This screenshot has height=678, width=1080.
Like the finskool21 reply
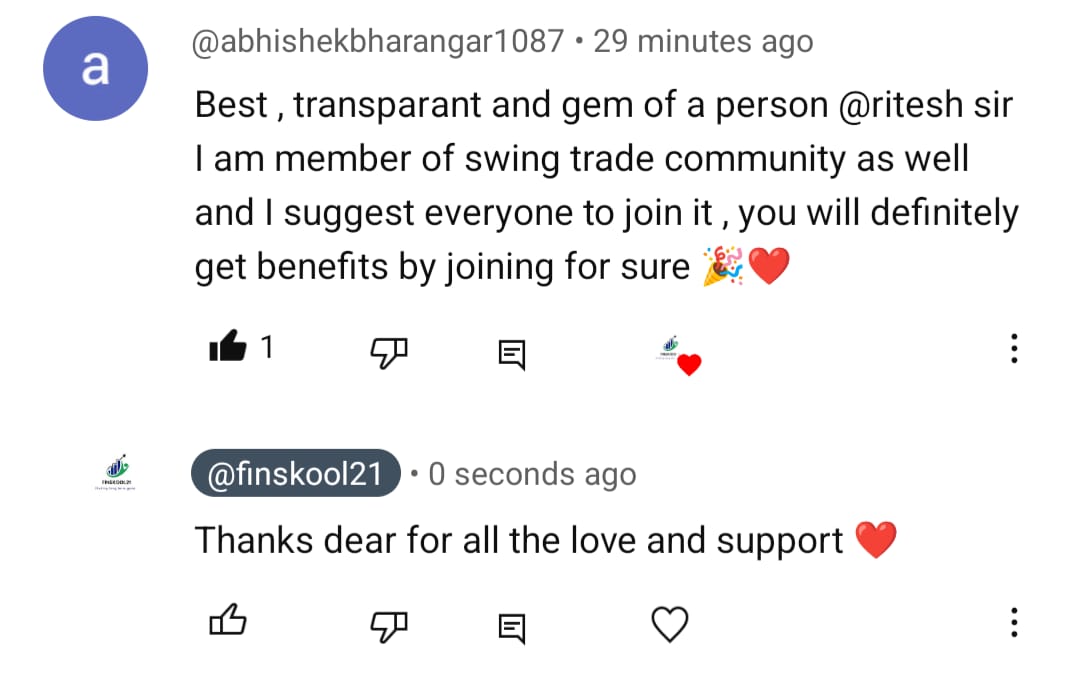point(227,624)
